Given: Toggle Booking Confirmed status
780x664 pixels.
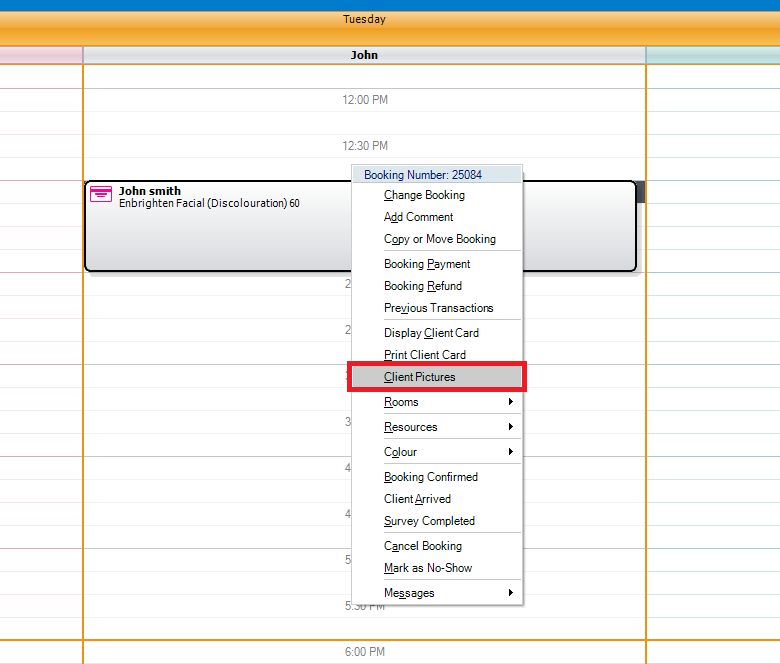Looking at the screenshot, I should point(430,477).
